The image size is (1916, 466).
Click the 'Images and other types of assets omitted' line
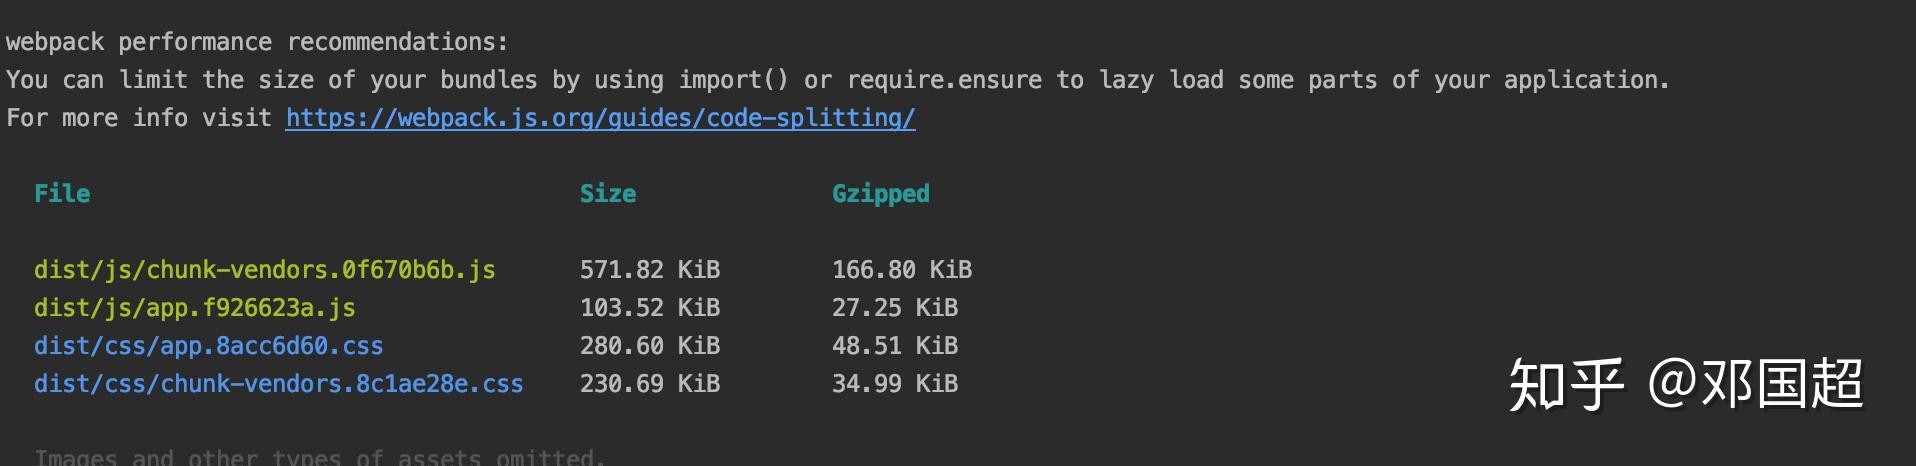tap(320, 457)
